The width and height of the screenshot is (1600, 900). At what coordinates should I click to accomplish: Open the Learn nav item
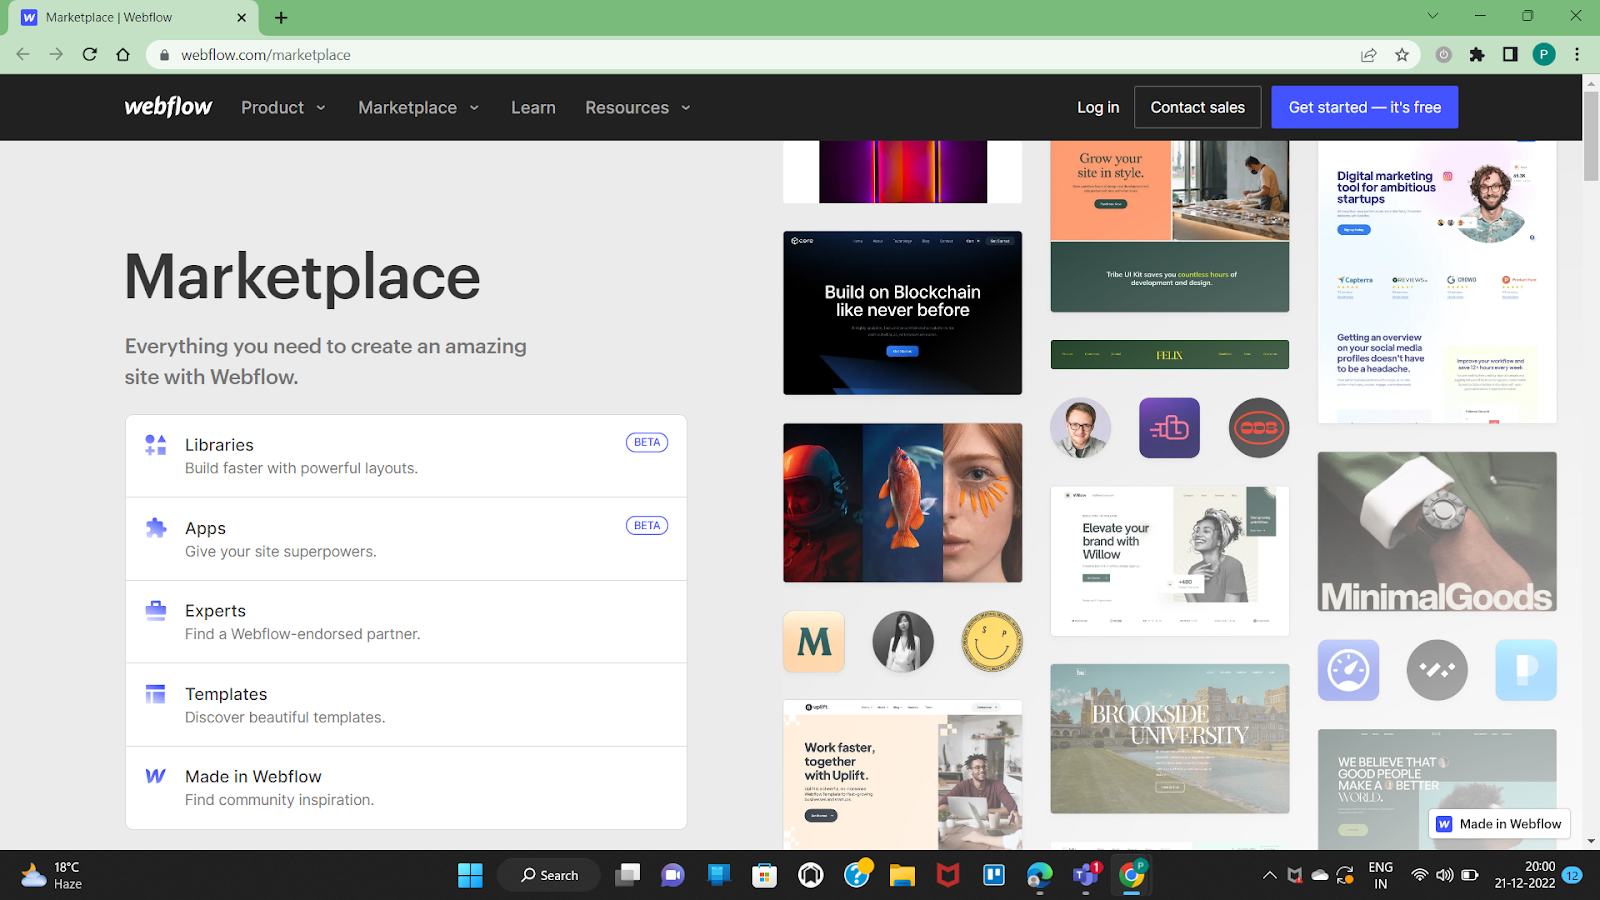[x=533, y=107]
